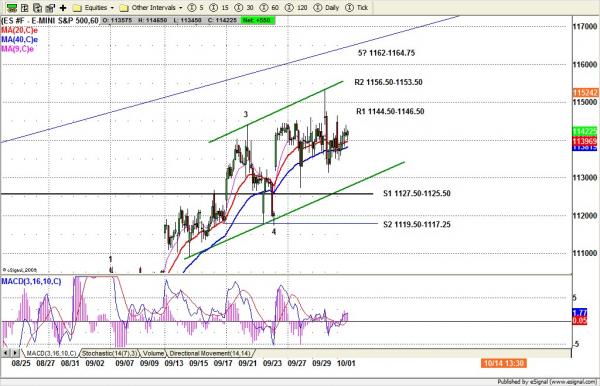600x386 pixels.
Task: Switch to the 120 minute interval
Action: click(x=296, y=8)
